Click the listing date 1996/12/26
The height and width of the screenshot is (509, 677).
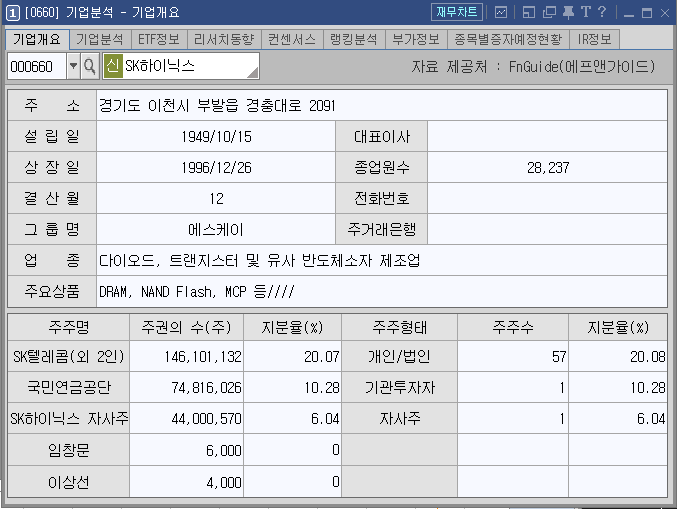216,168
